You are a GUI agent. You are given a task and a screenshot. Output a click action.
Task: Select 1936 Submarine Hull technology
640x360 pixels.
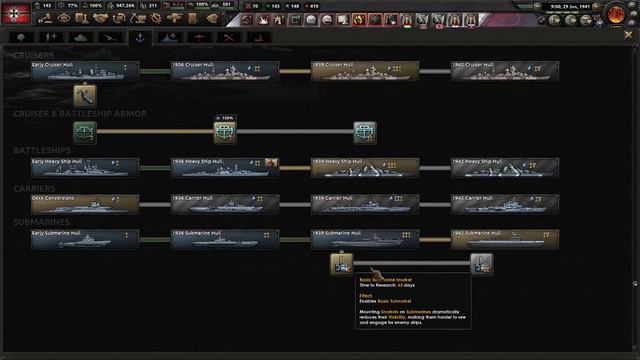(x=225, y=239)
